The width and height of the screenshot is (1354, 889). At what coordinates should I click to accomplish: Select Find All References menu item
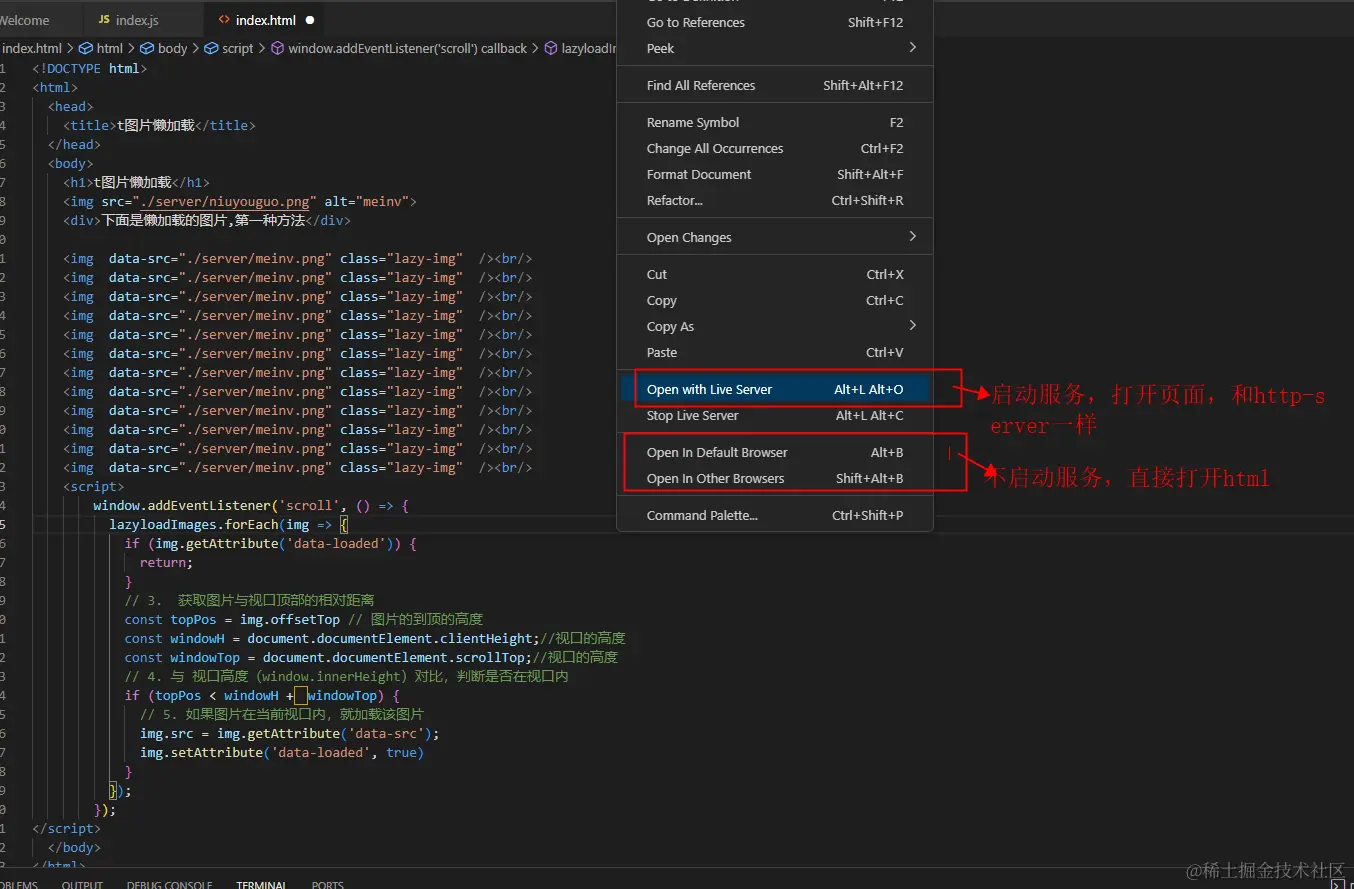coord(775,85)
